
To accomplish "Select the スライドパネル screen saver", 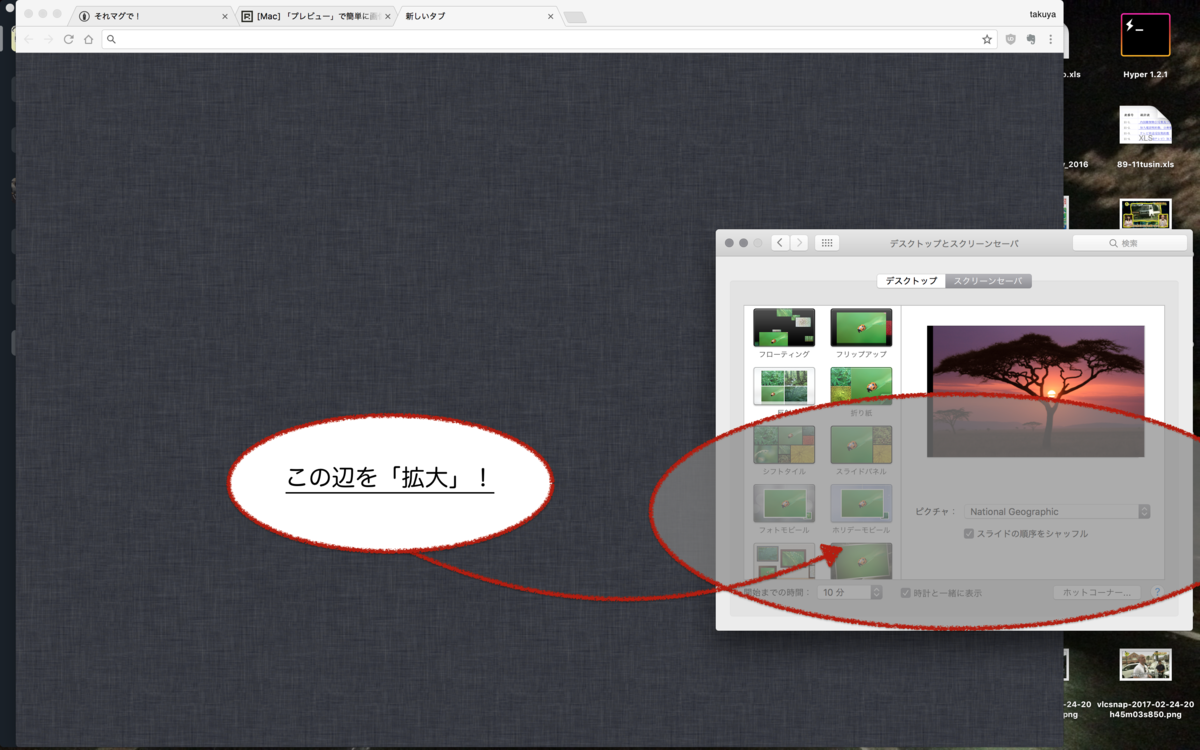I will point(861,451).
